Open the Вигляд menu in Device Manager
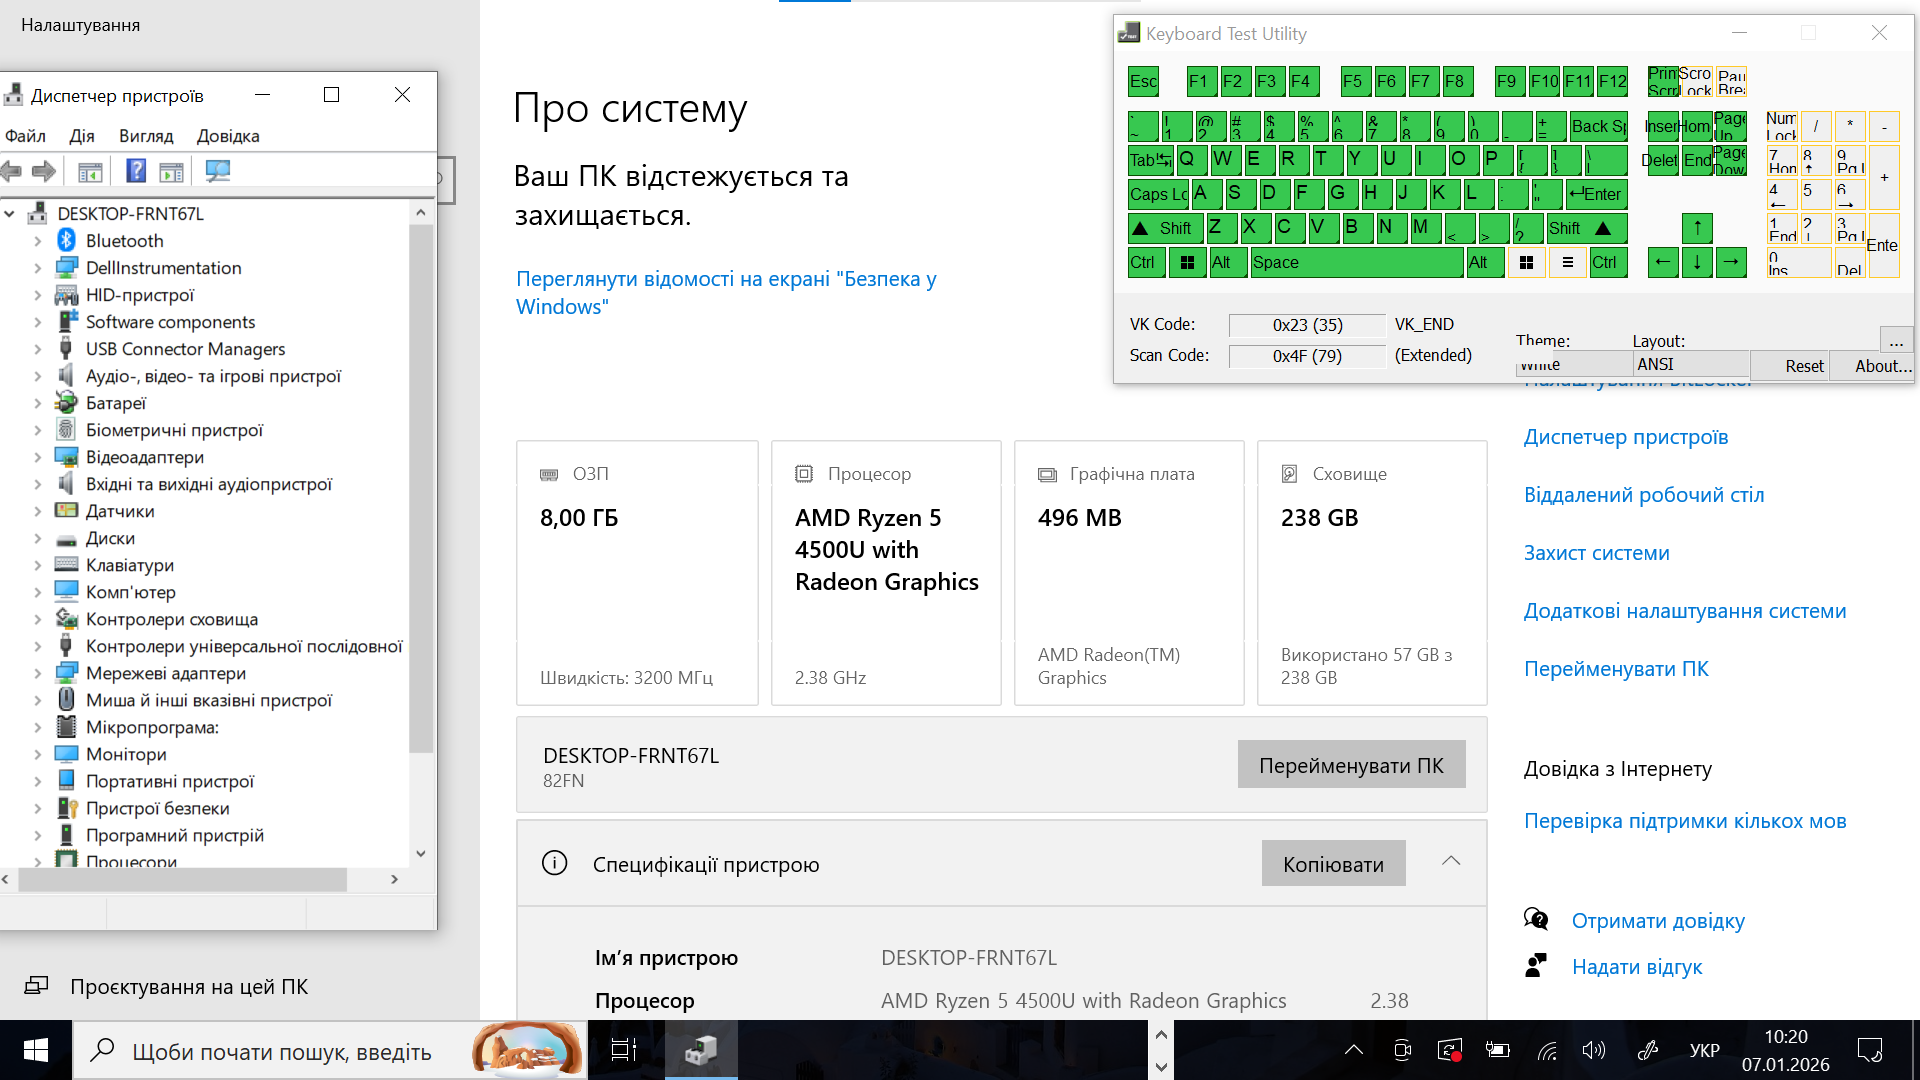Image resolution: width=1920 pixels, height=1080 pixels. point(146,136)
